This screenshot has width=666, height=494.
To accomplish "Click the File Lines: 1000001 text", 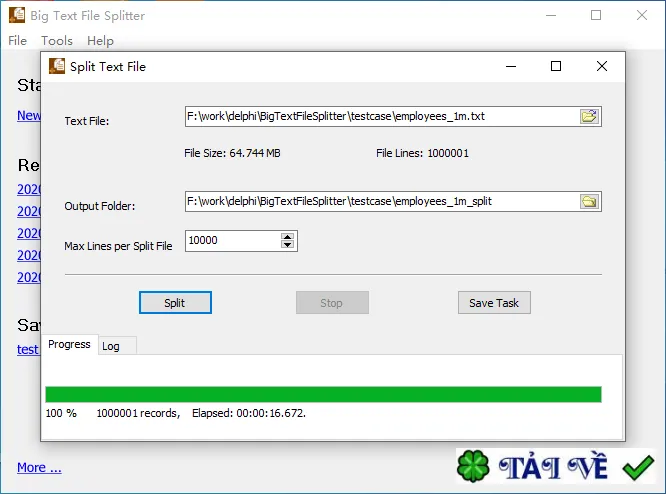I will click(423, 153).
